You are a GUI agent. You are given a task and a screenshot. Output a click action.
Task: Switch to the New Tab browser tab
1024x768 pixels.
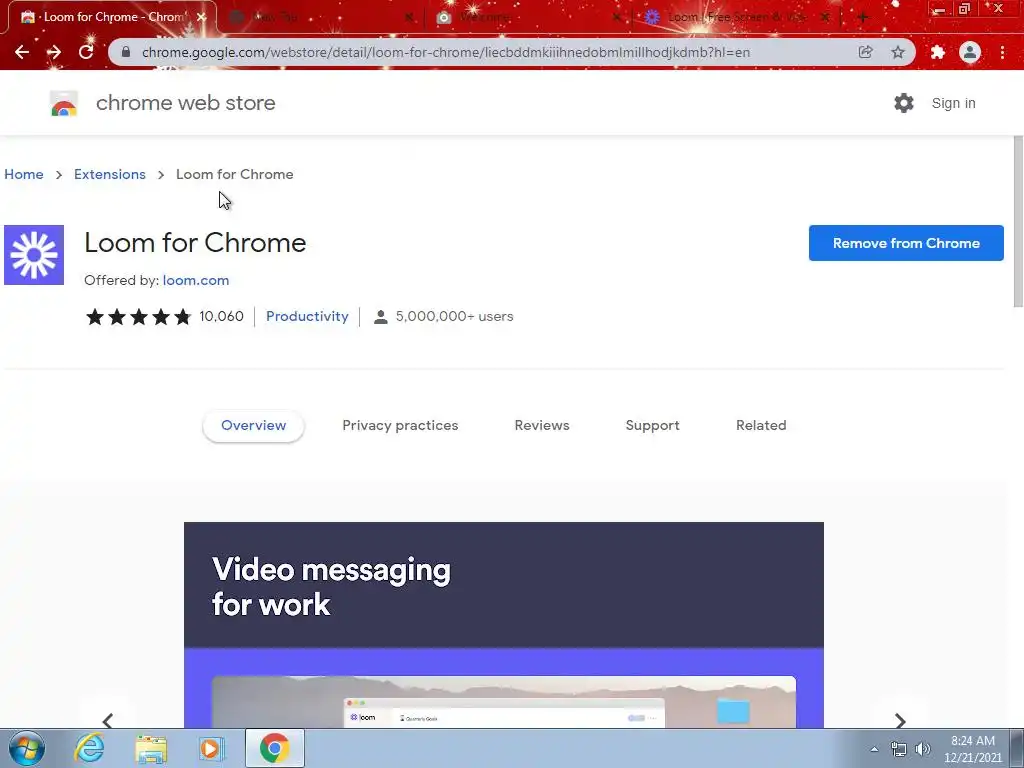tap(320, 18)
